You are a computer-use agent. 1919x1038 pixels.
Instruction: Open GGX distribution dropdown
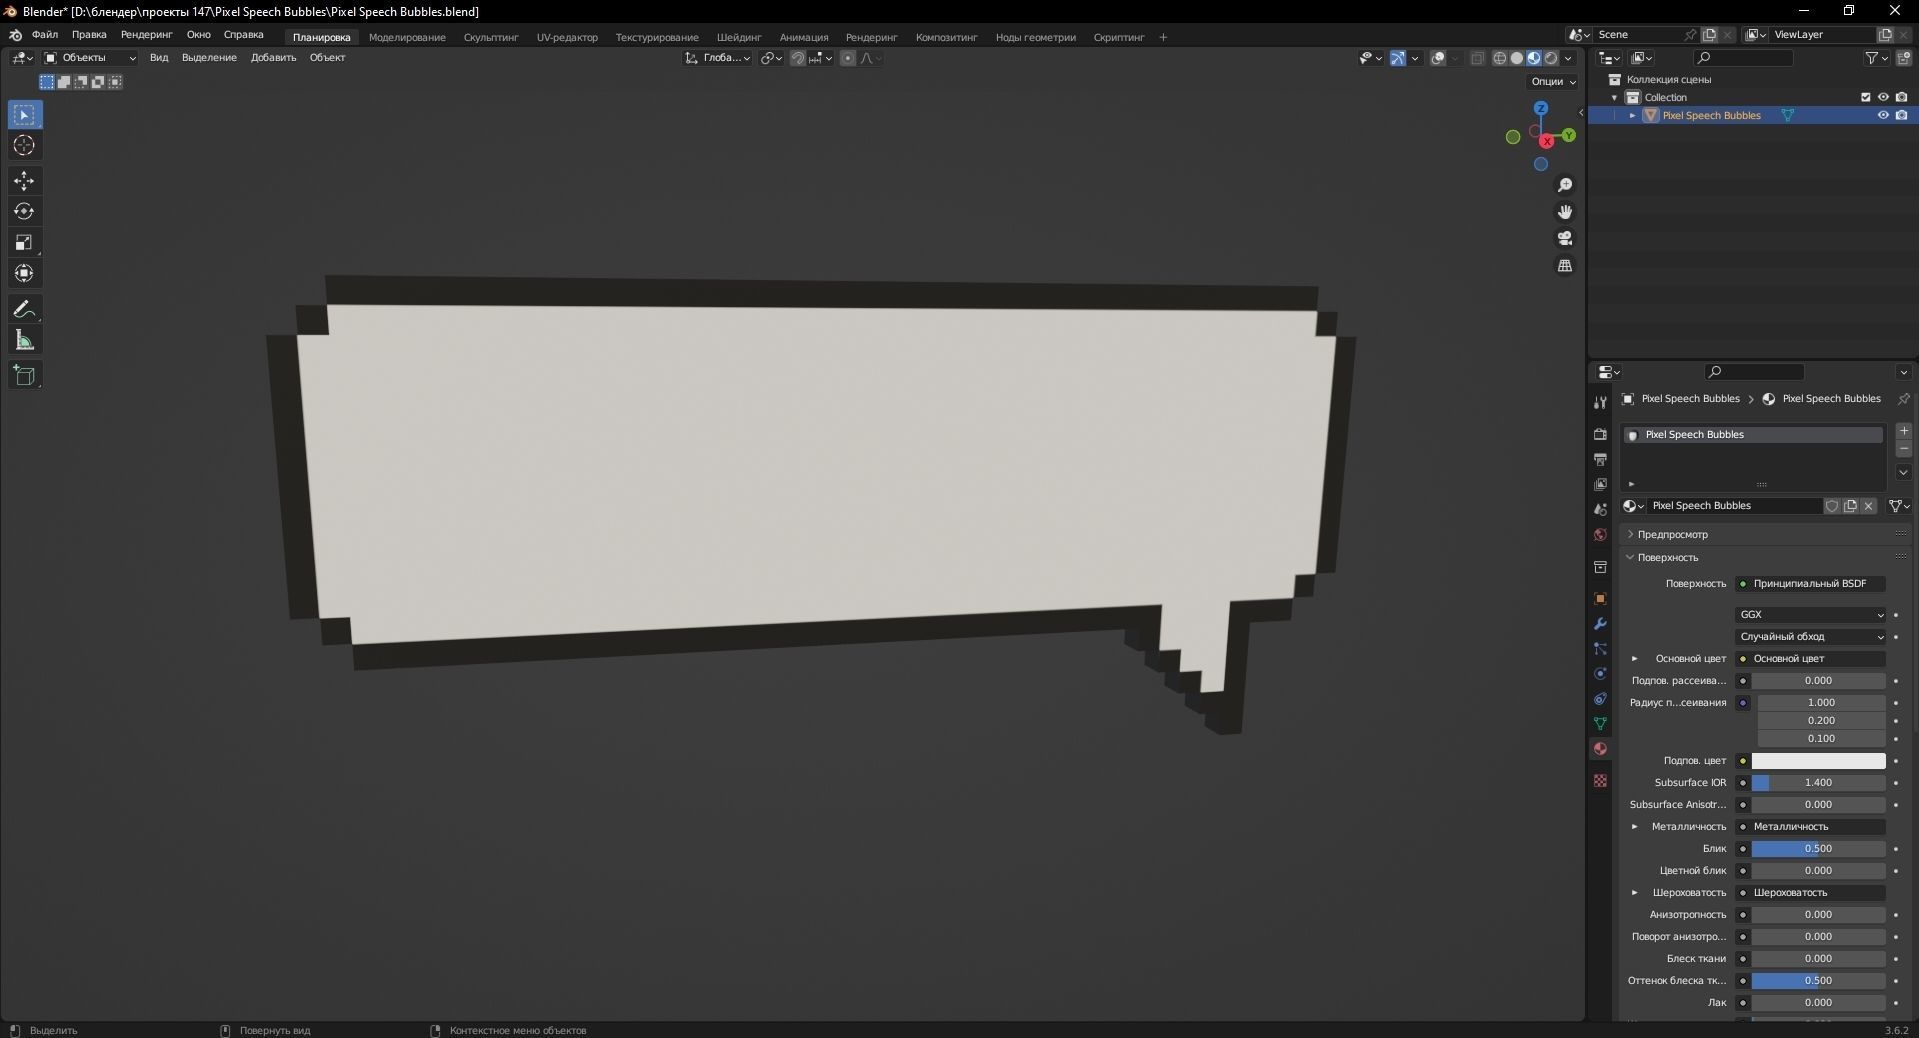tap(1811, 615)
